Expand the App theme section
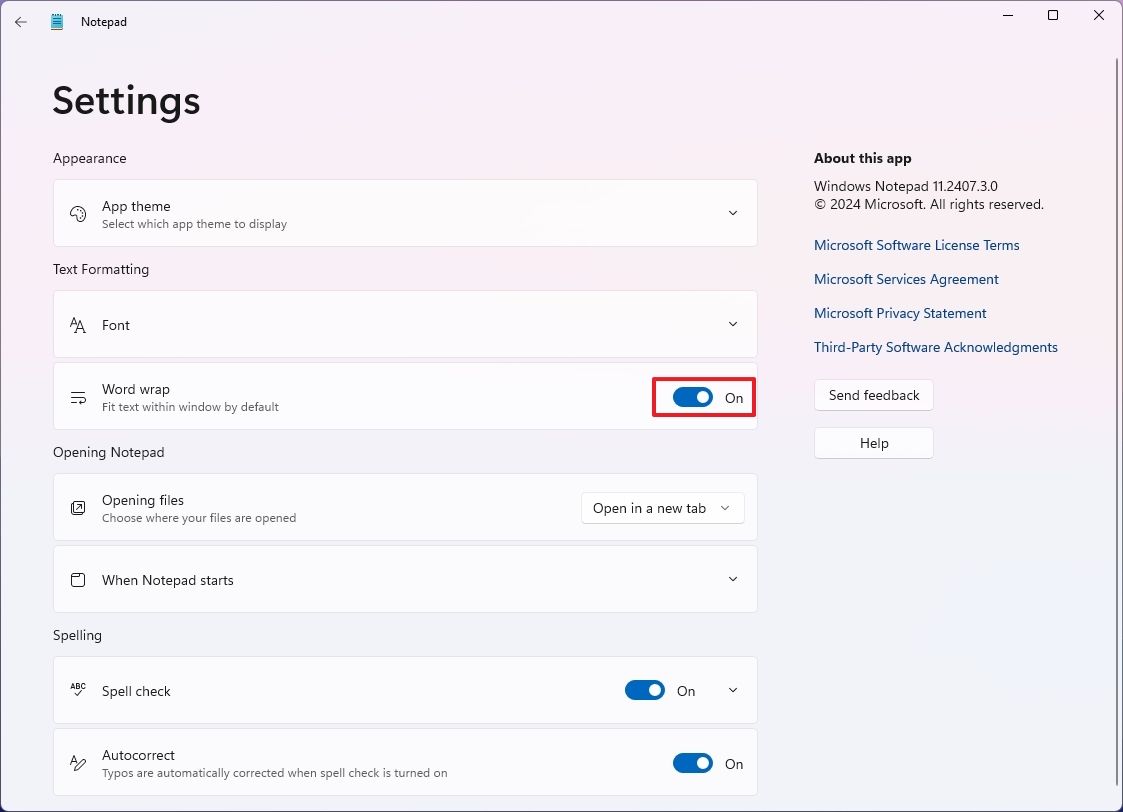 click(x=733, y=213)
